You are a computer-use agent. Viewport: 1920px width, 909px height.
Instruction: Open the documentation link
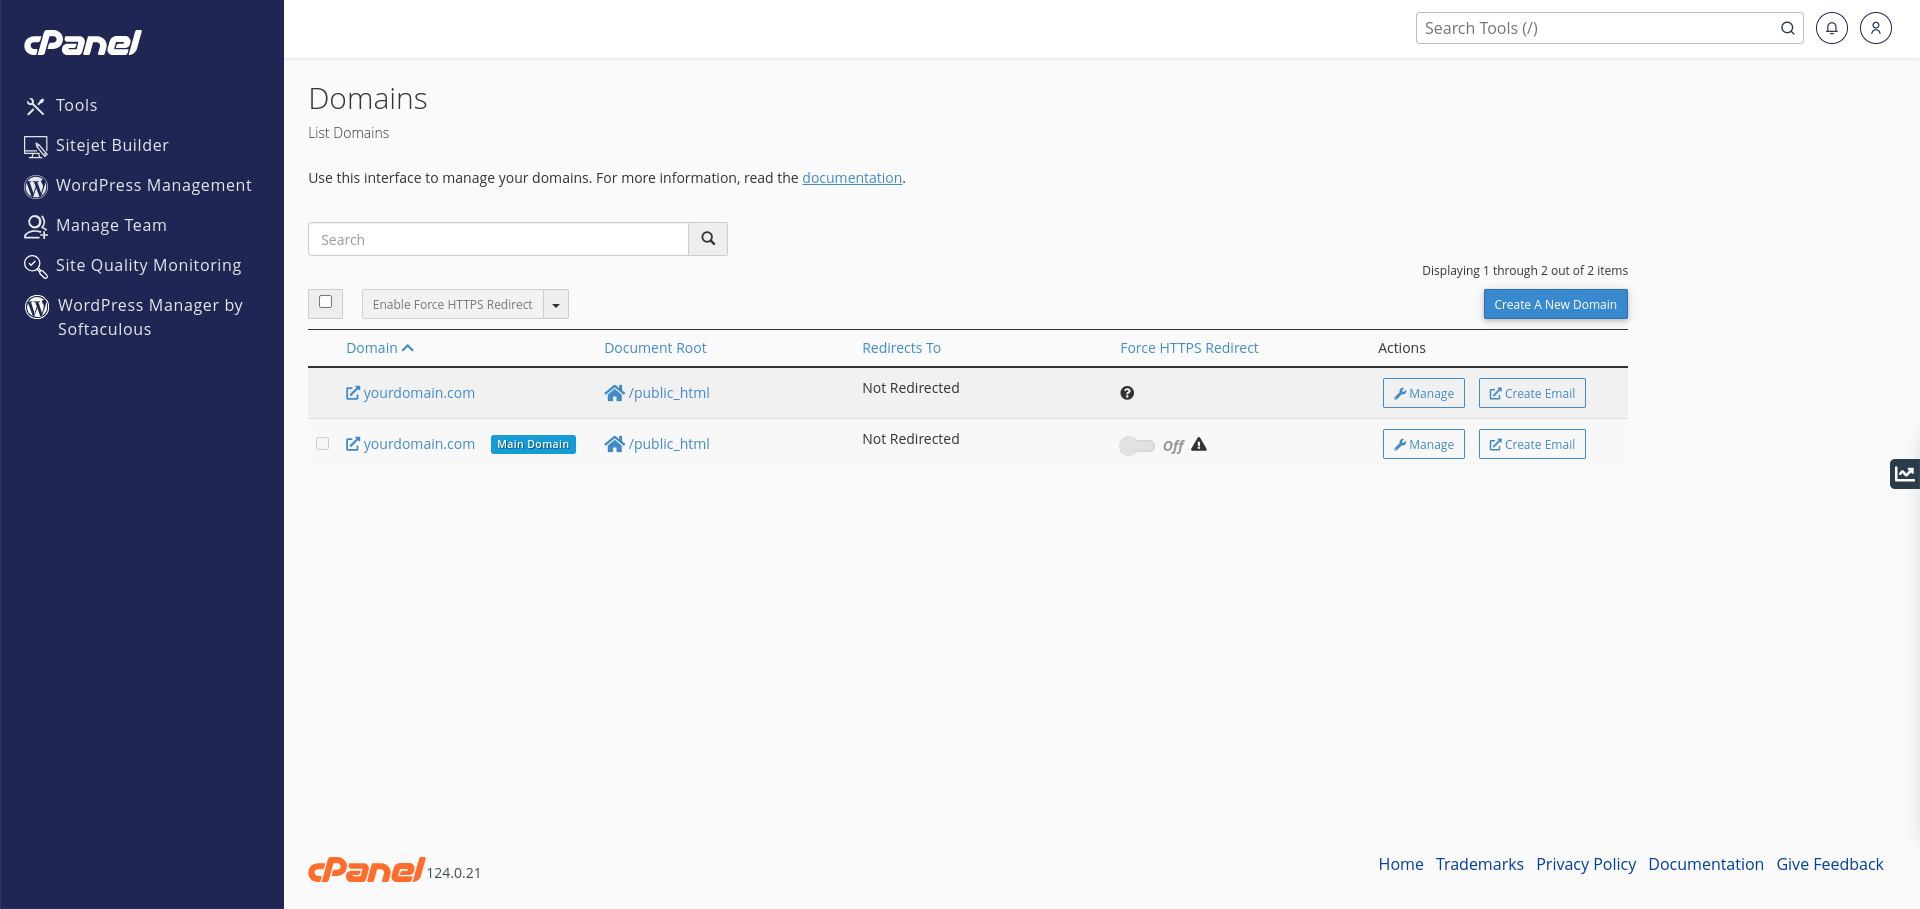pos(852,178)
